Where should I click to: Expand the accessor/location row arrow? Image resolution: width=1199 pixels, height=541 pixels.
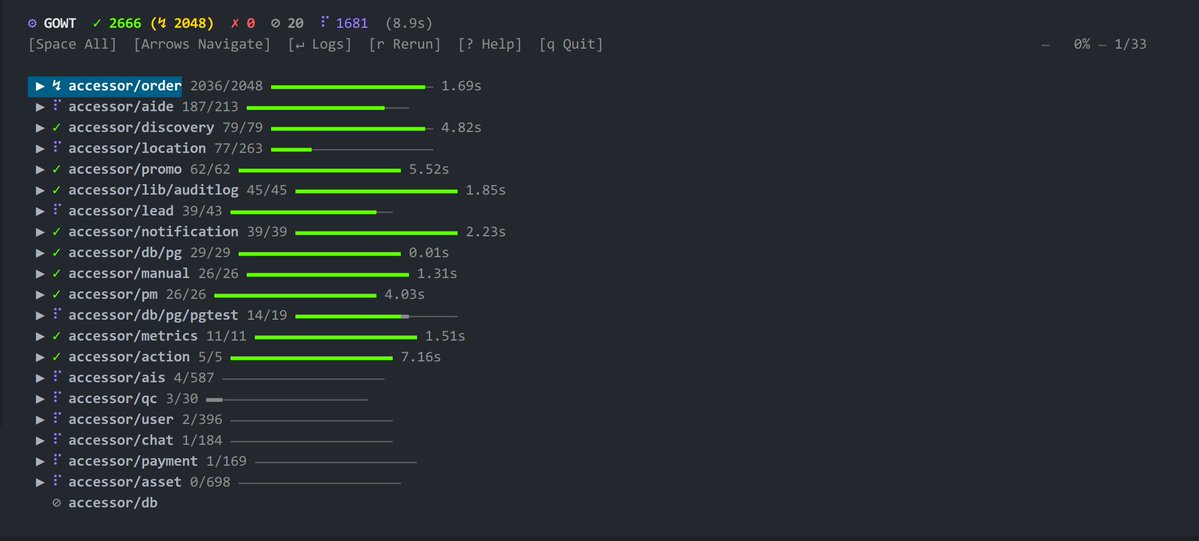coord(41,148)
